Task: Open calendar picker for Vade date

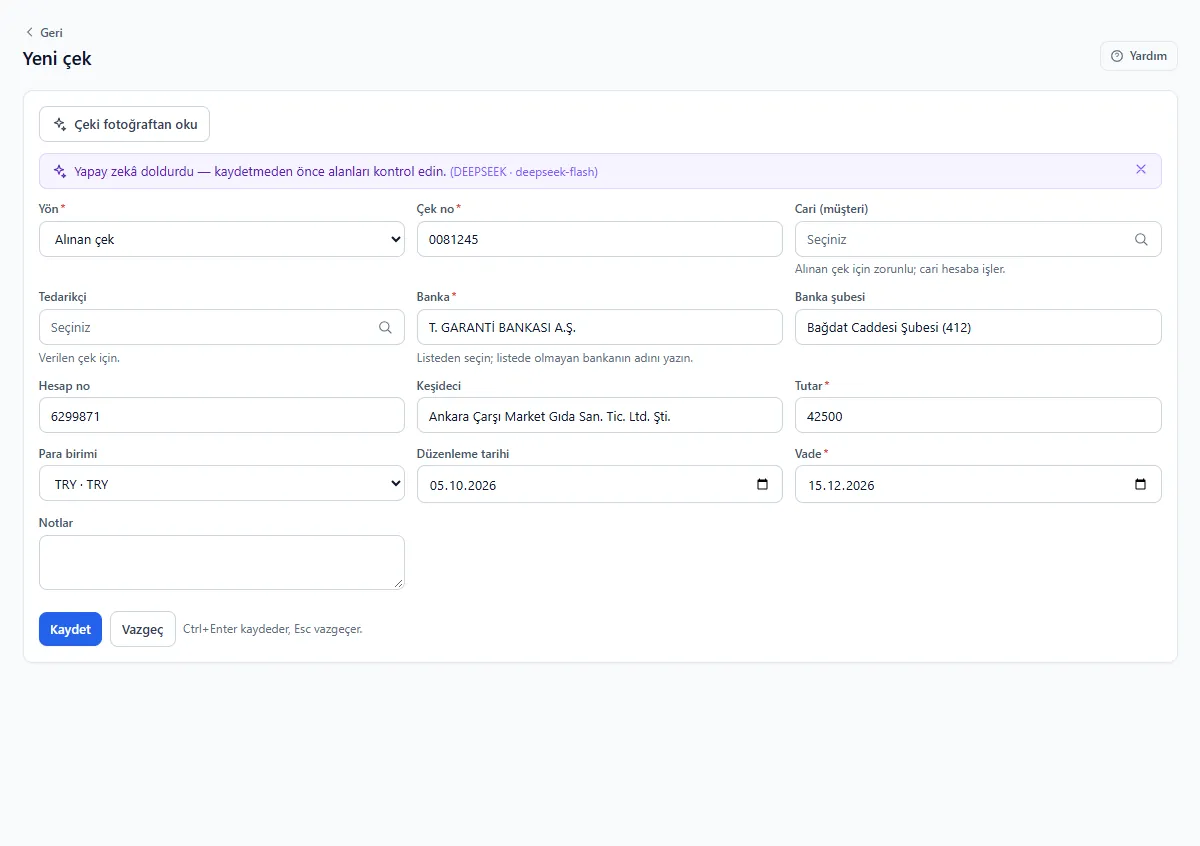Action: tap(1141, 485)
